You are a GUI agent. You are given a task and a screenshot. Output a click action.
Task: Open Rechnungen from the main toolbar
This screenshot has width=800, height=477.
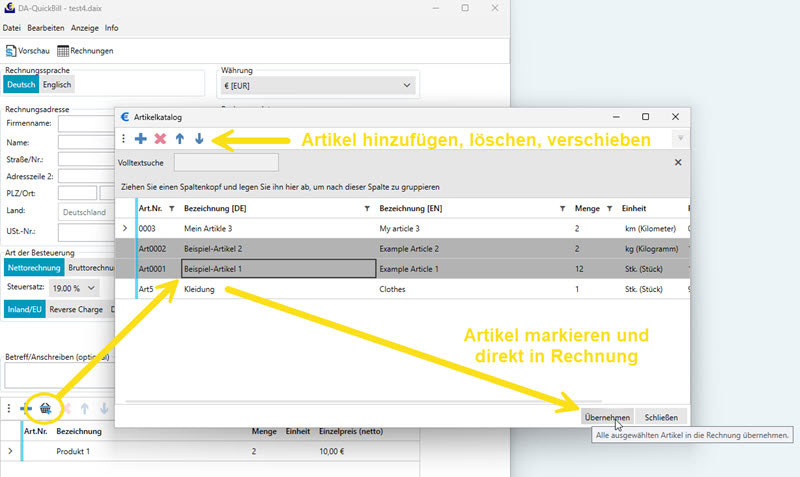coord(85,51)
